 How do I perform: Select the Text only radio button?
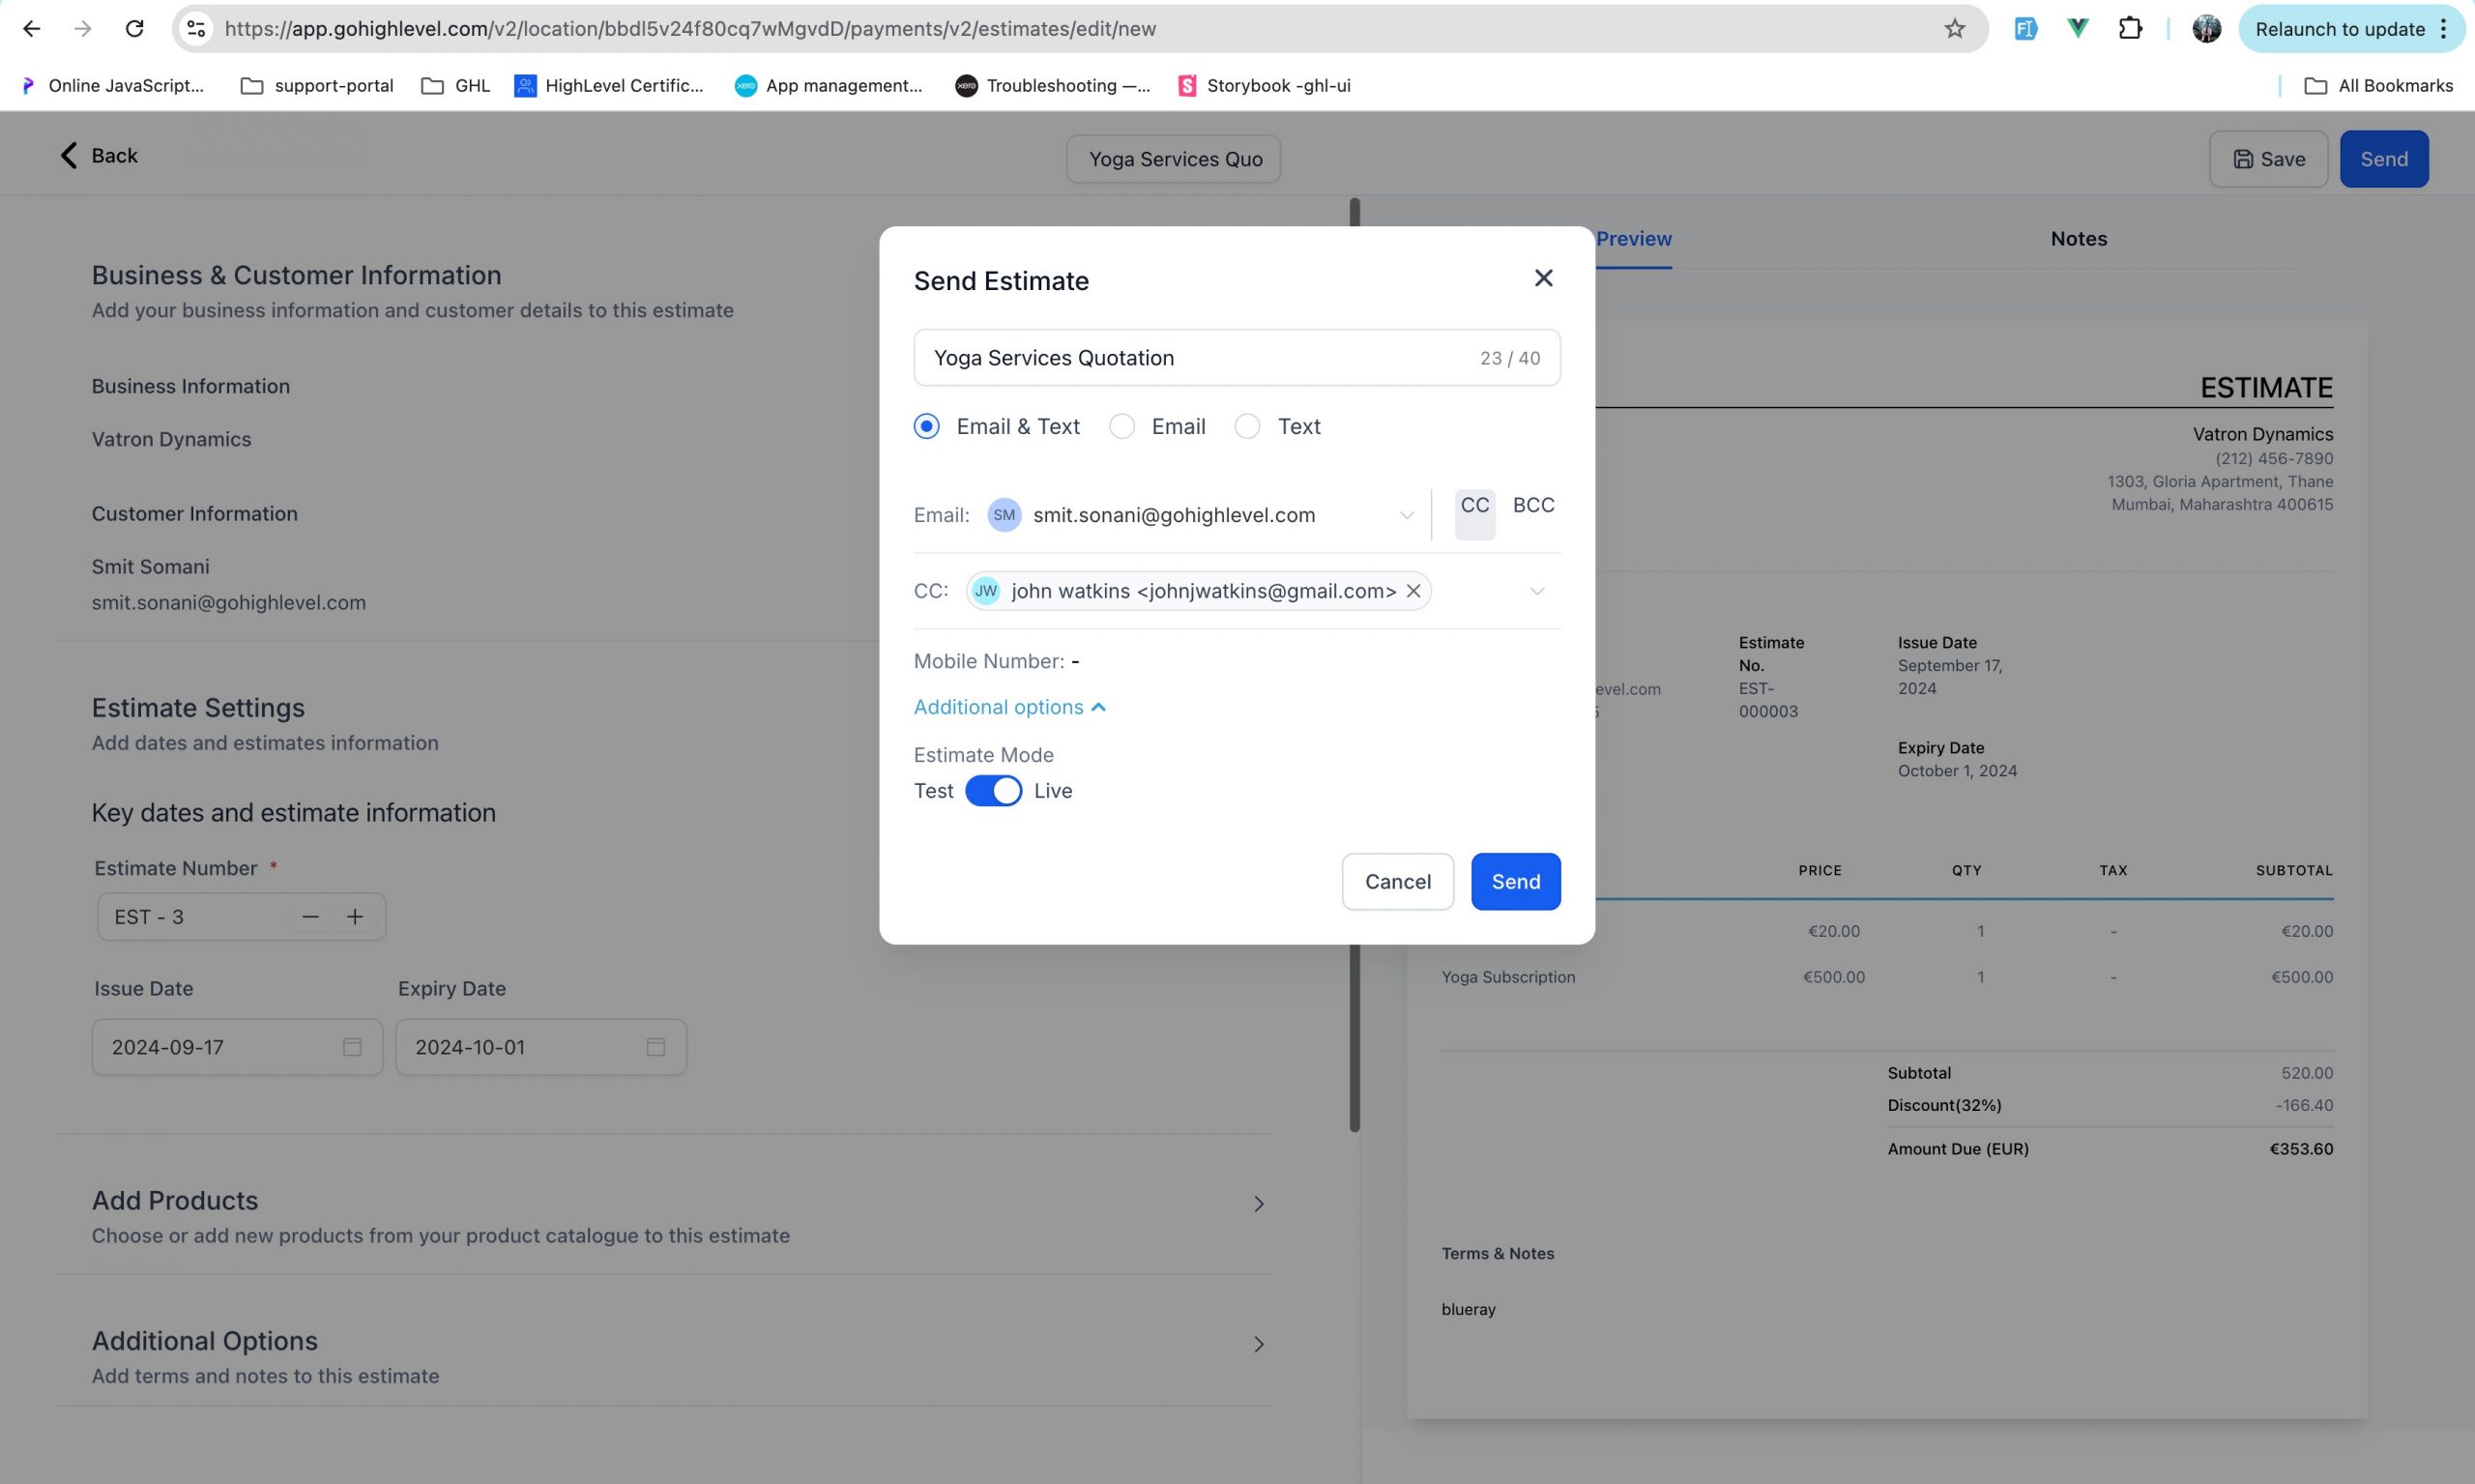point(1246,426)
